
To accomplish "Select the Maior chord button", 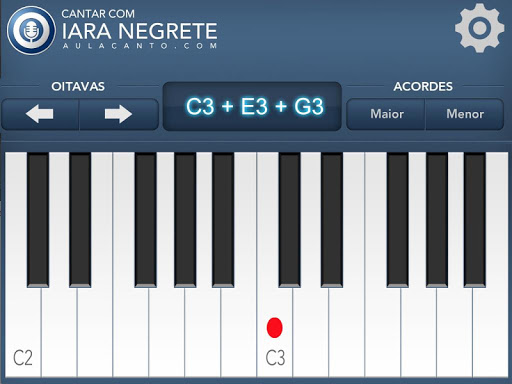I will click(386, 114).
